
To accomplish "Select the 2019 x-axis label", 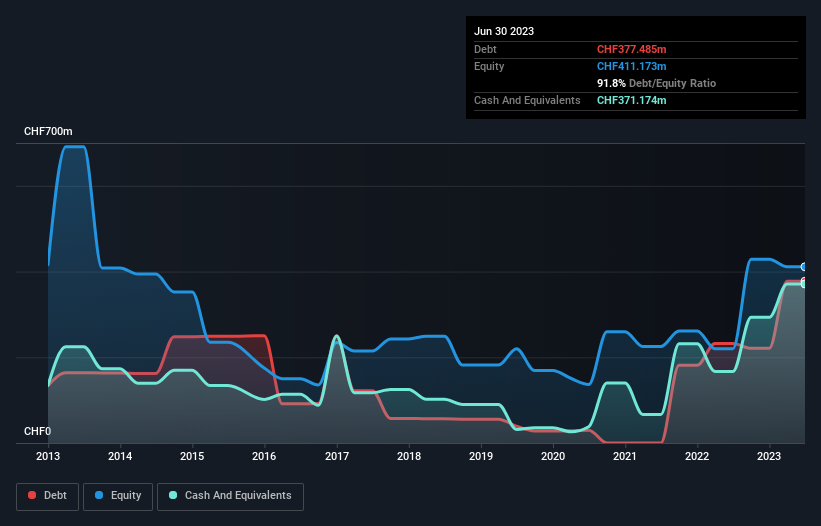I will coord(481,456).
